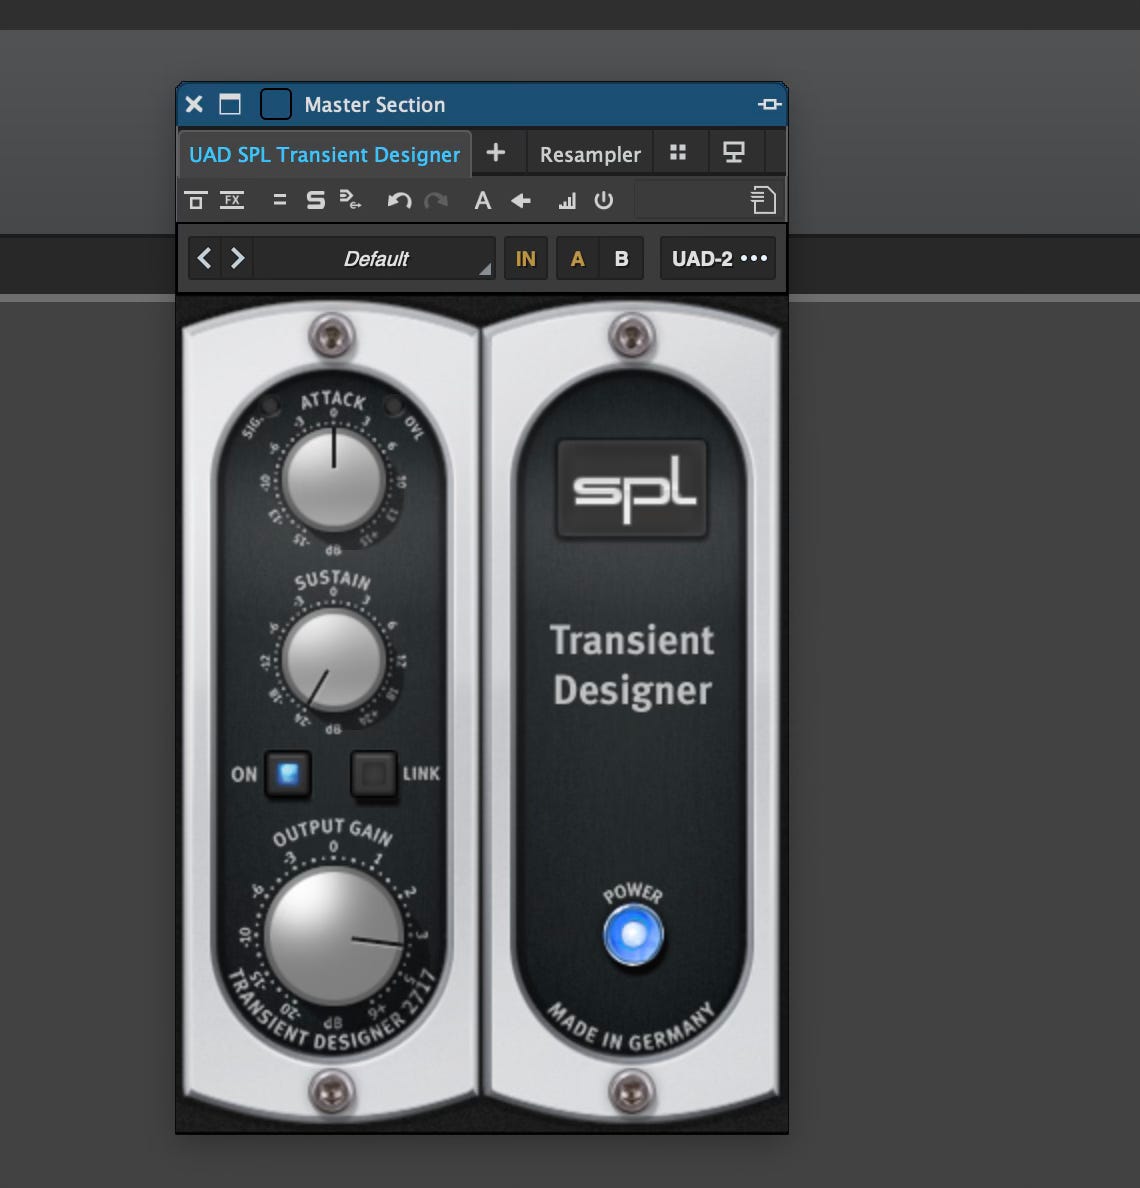Click the SPL logo badge
The width and height of the screenshot is (1140, 1188).
click(x=632, y=489)
